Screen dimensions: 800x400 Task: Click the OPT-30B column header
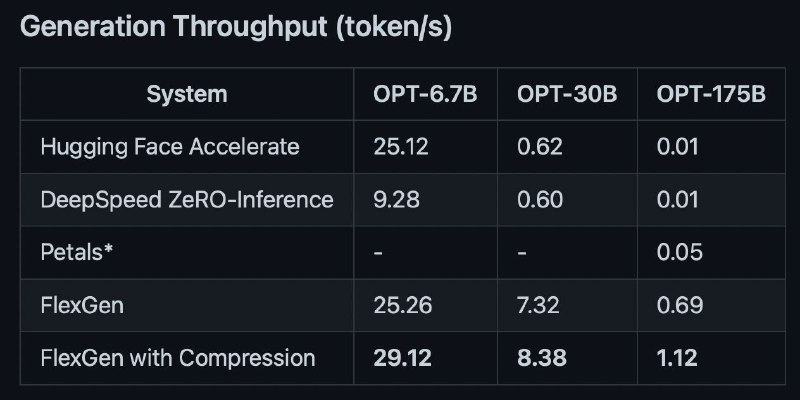[x=567, y=94]
